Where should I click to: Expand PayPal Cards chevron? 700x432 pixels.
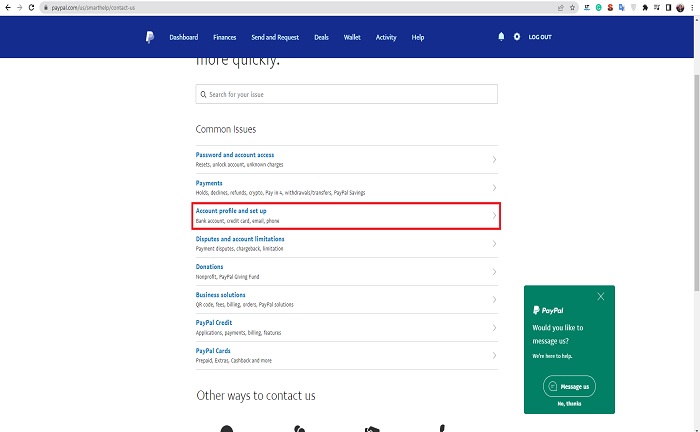point(494,355)
